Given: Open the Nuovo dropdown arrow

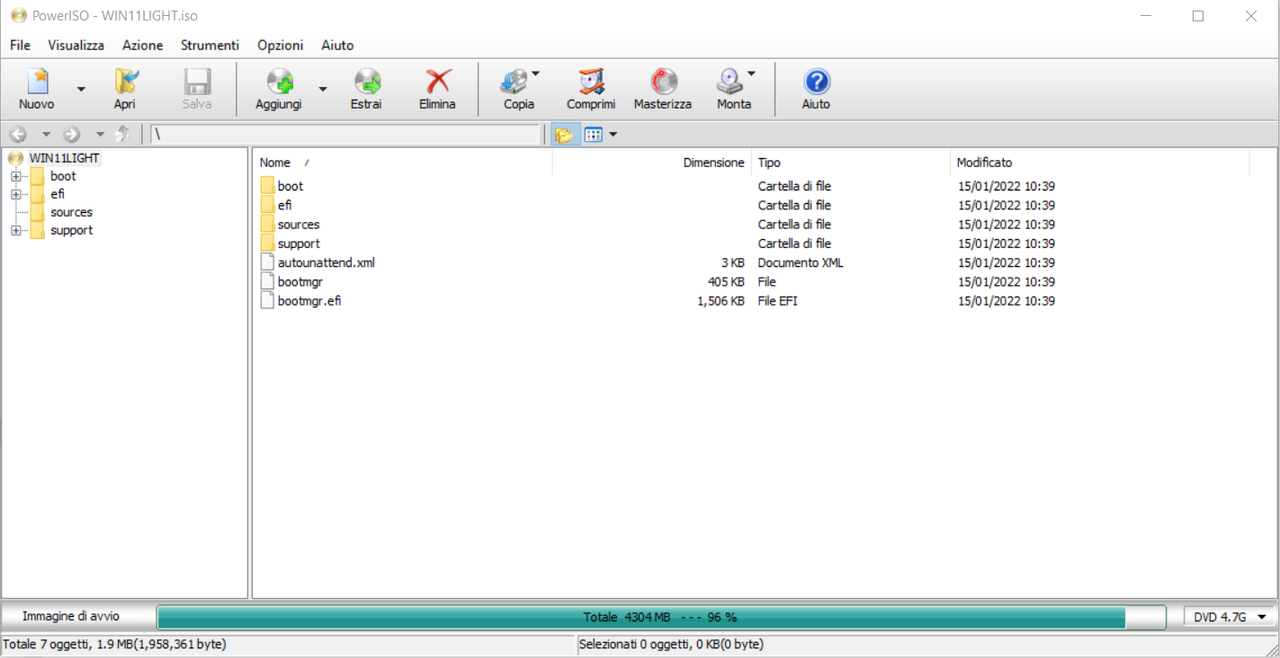Looking at the screenshot, I should tap(81, 89).
